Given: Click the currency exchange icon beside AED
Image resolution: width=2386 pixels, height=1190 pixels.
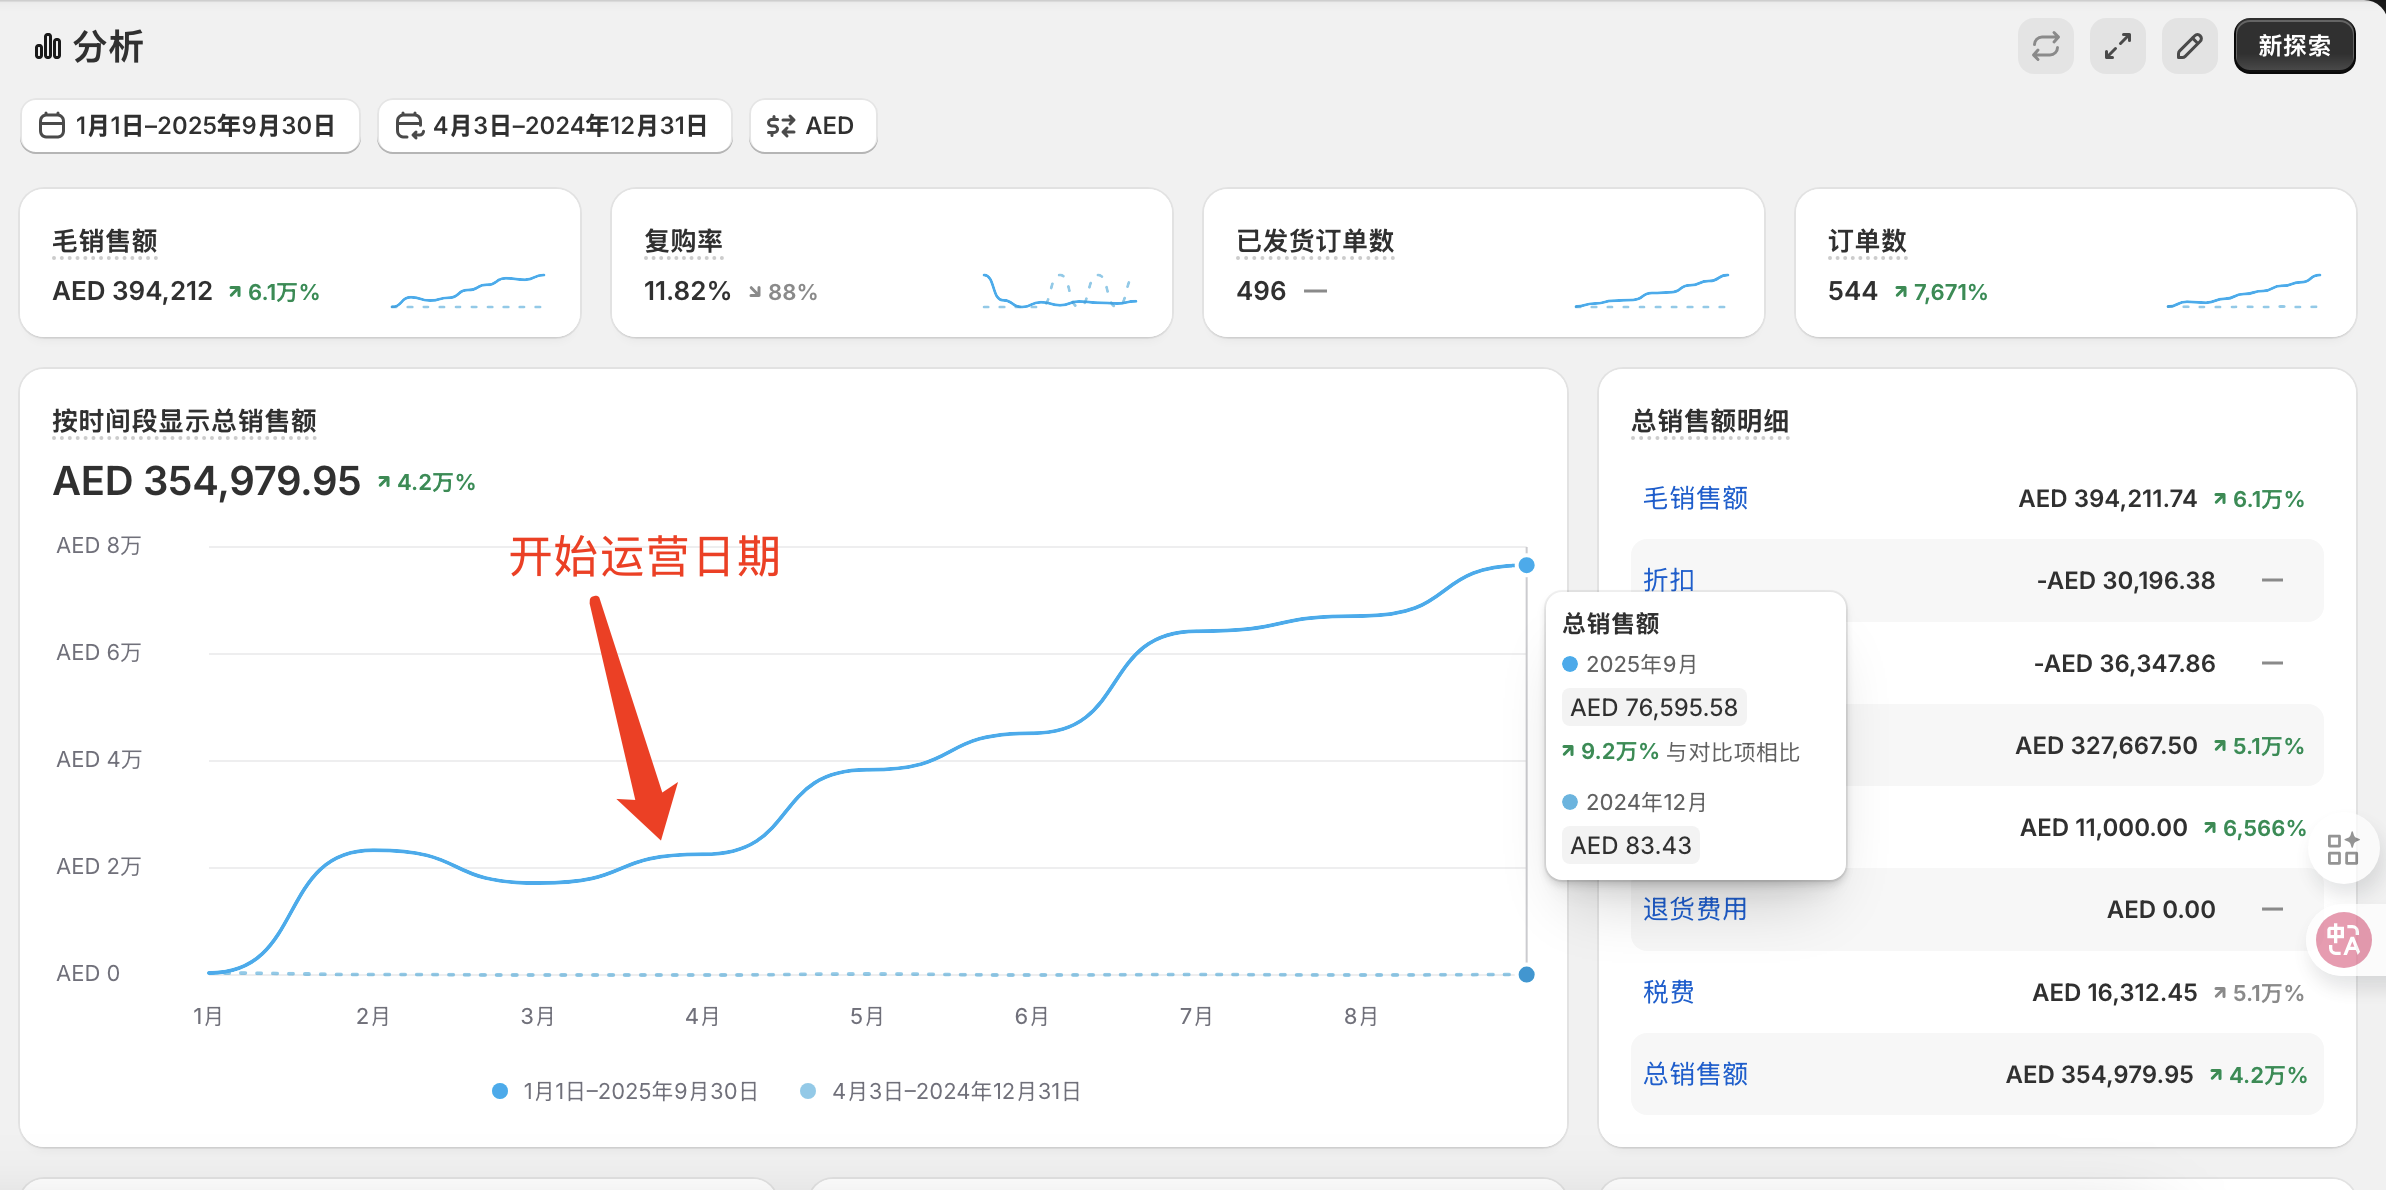Looking at the screenshot, I should [x=782, y=126].
